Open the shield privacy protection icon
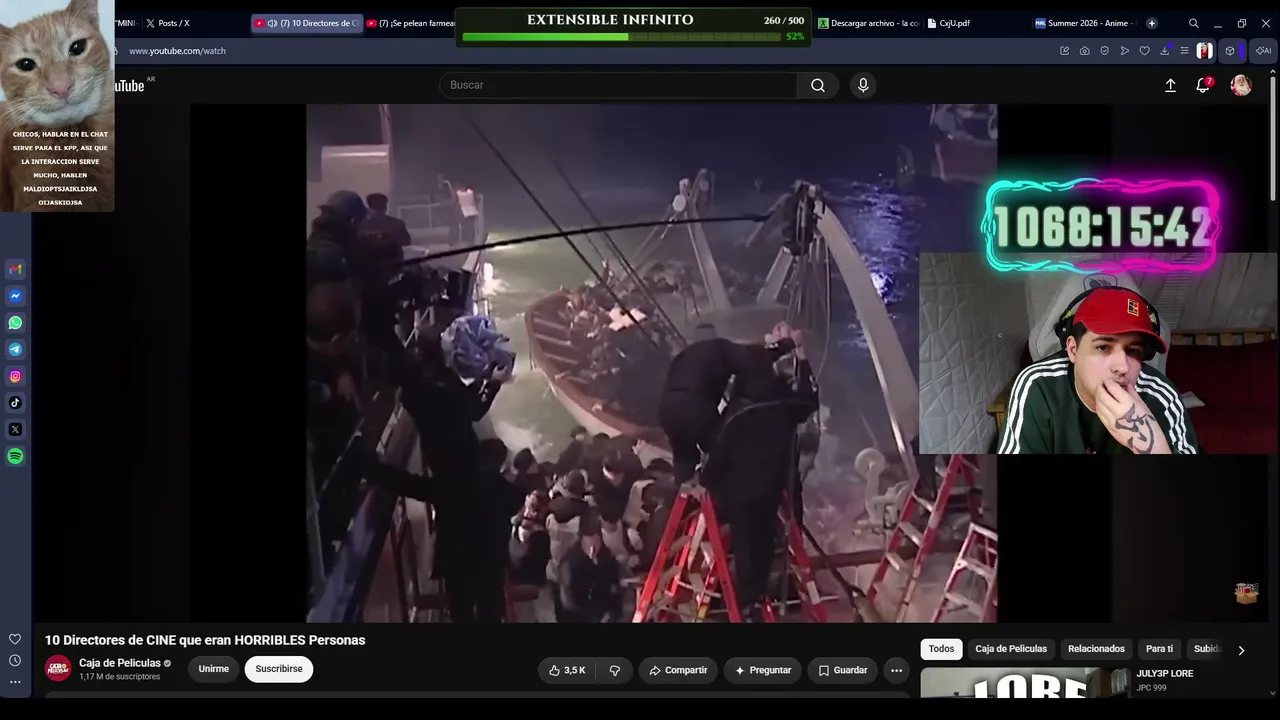Screen dimensions: 1280x720 (1104, 51)
